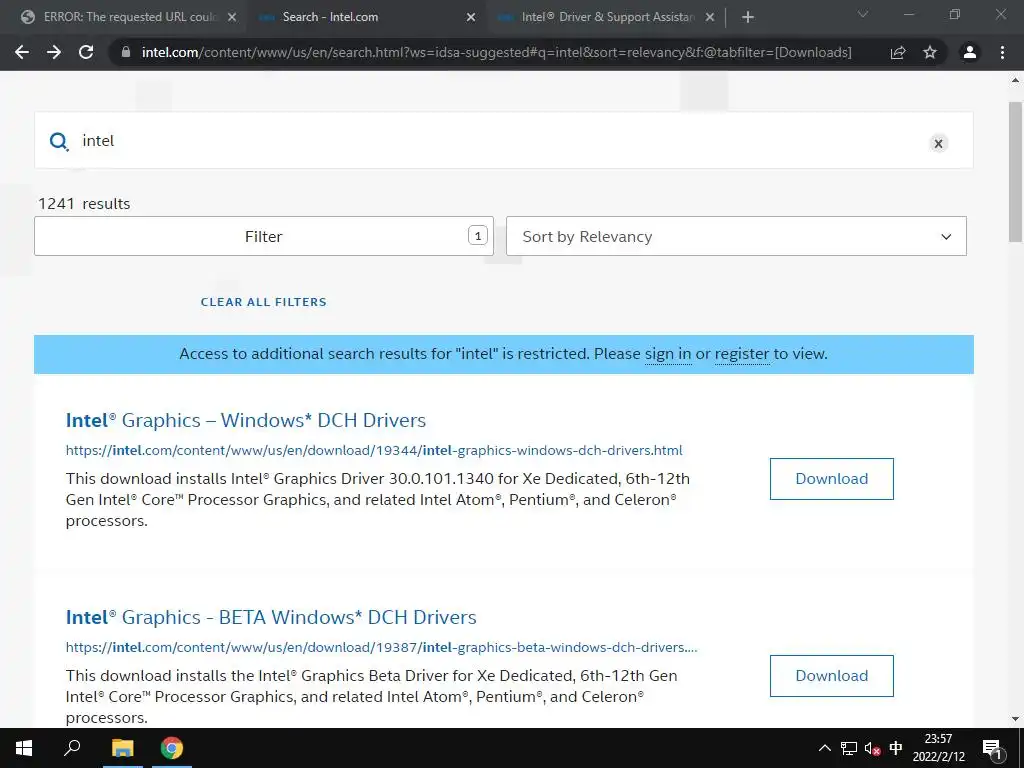Image resolution: width=1024 pixels, height=768 pixels.
Task: Go back to the previous page
Action: (x=22, y=52)
